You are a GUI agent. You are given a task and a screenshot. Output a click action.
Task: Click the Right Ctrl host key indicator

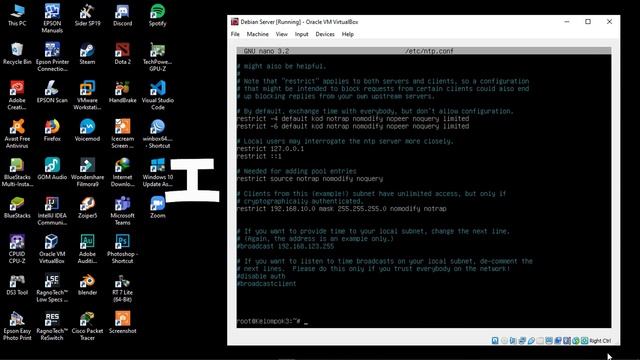(600, 341)
